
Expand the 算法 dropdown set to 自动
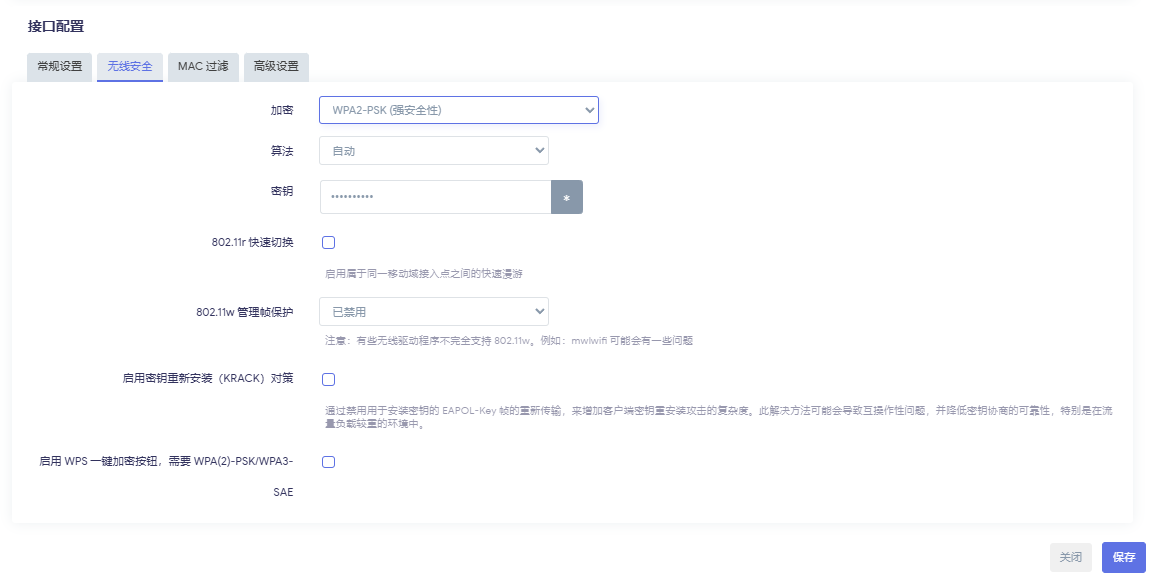pyautogui.click(x=433, y=151)
